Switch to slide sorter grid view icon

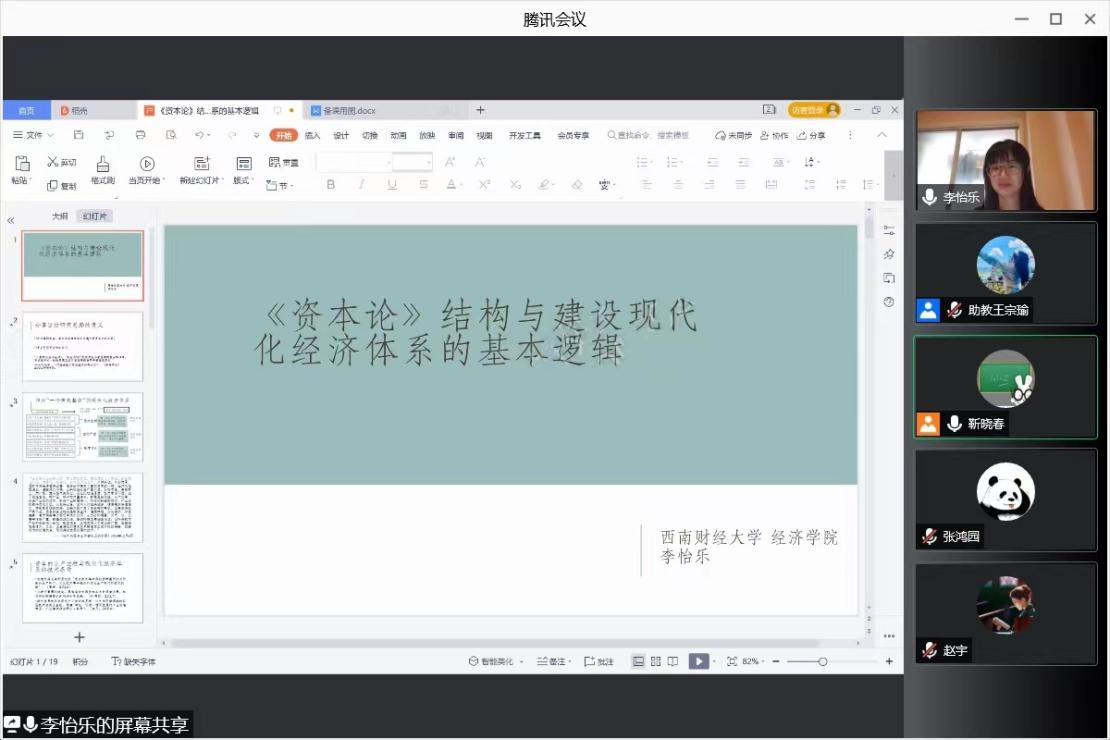[656, 661]
